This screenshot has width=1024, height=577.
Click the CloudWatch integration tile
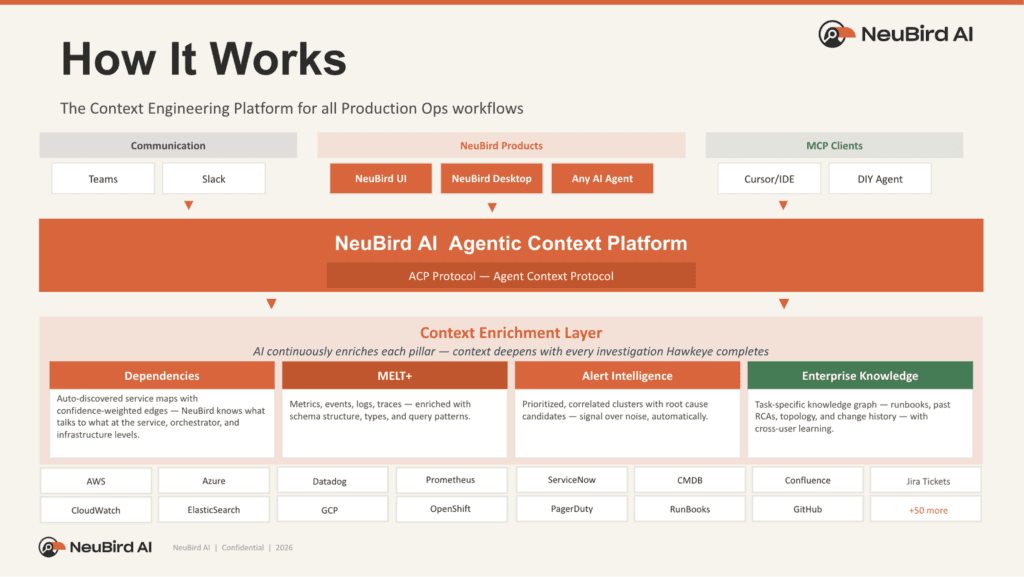tap(96, 509)
